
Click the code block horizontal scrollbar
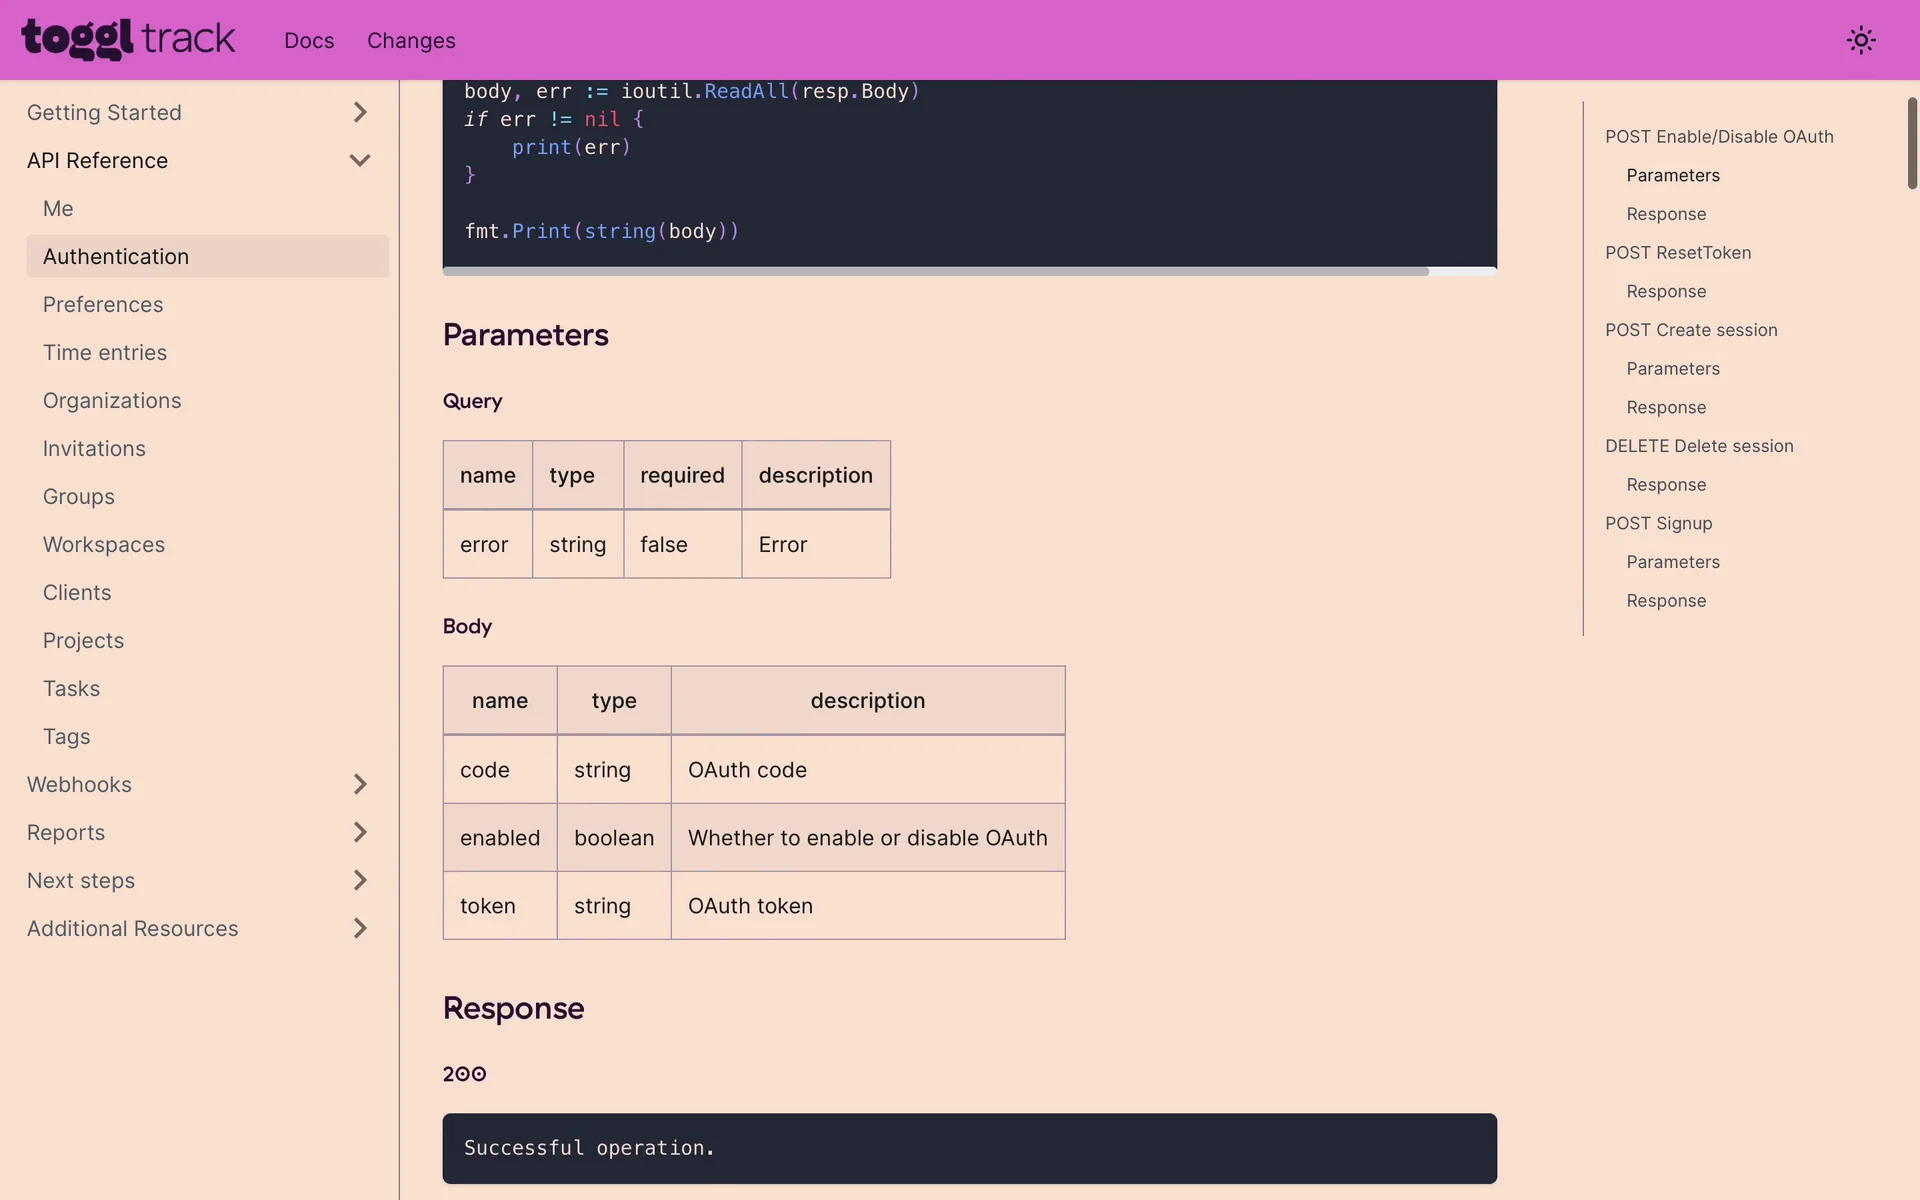[935, 271]
